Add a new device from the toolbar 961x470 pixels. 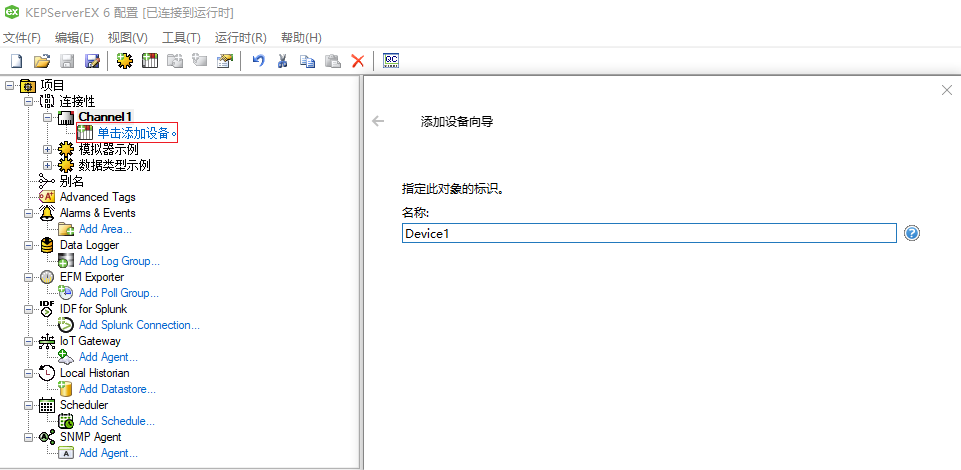[150, 61]
